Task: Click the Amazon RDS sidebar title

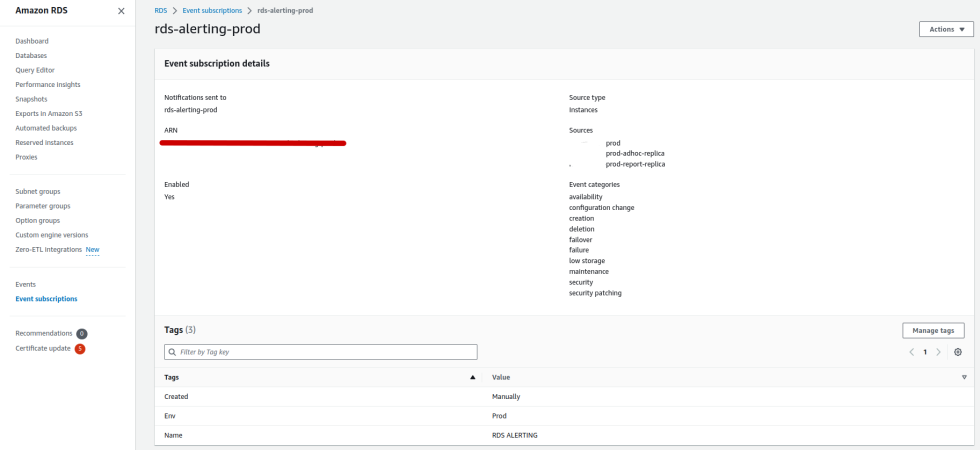Action: [41, 11]
